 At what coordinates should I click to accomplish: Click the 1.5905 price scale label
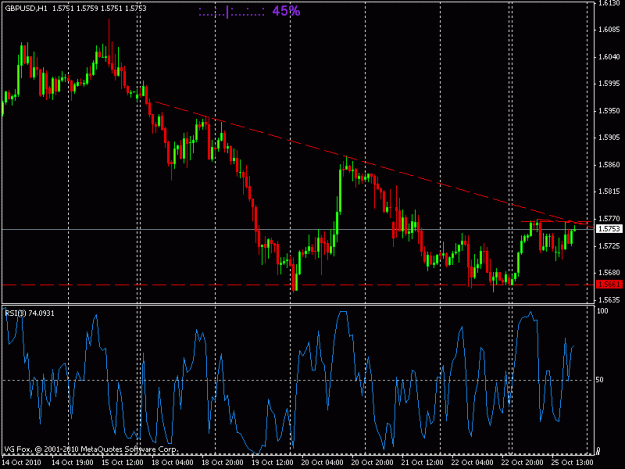pos(609,137)
